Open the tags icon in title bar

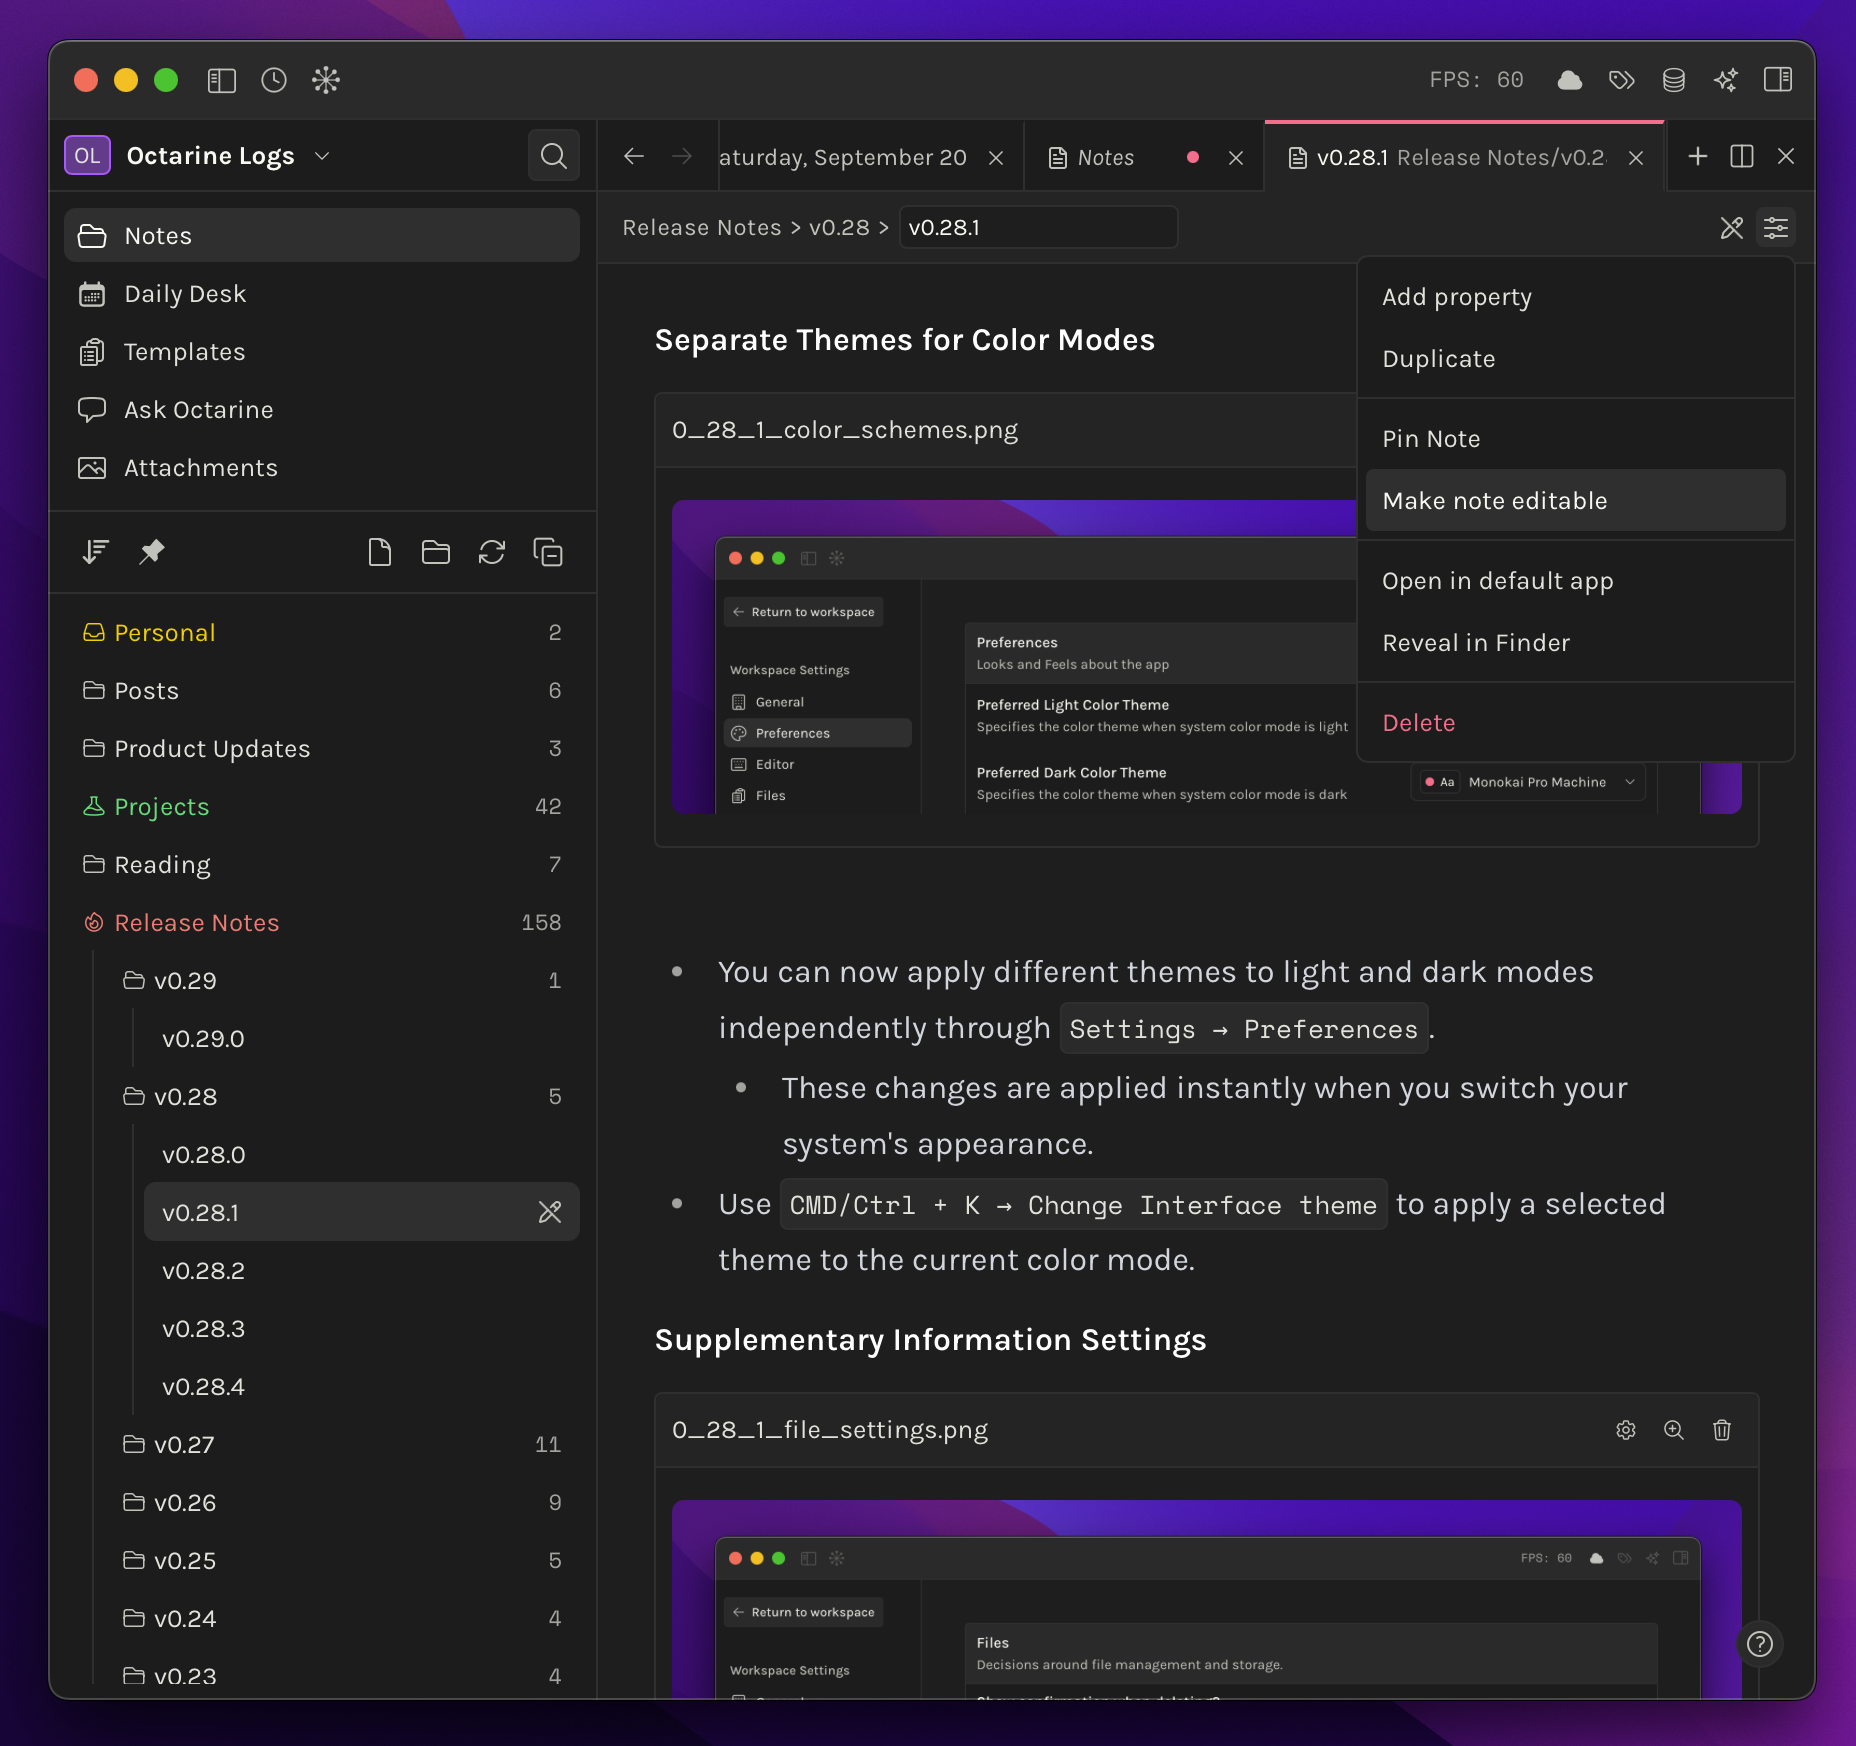(x=1621, y=80)
